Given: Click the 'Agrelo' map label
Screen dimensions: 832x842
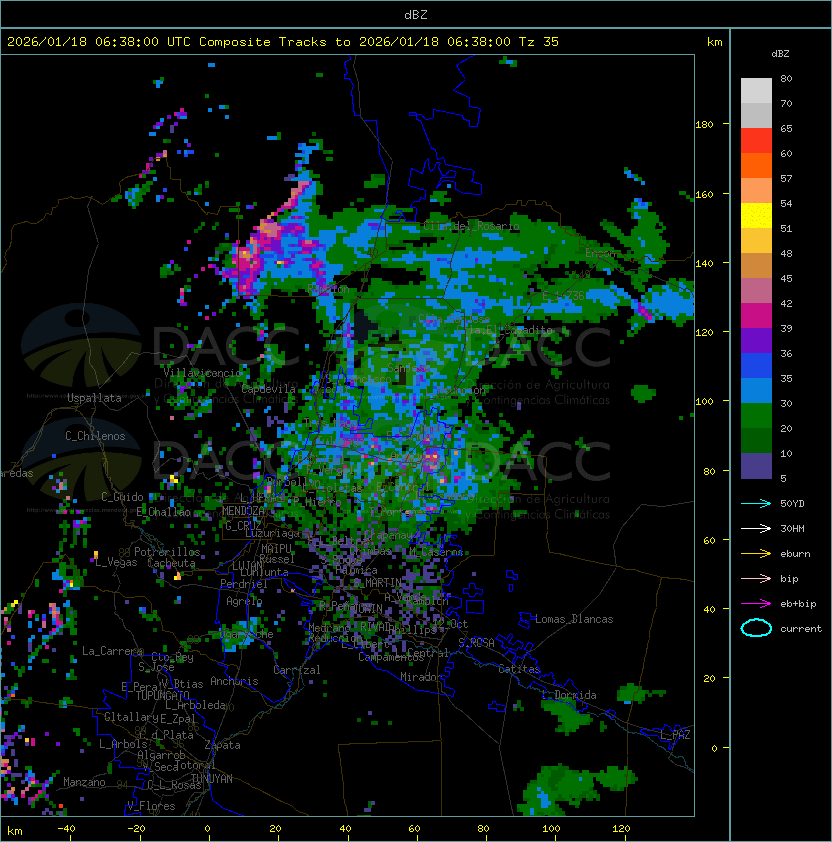Looking at the screenshot, I should (244, 601).
